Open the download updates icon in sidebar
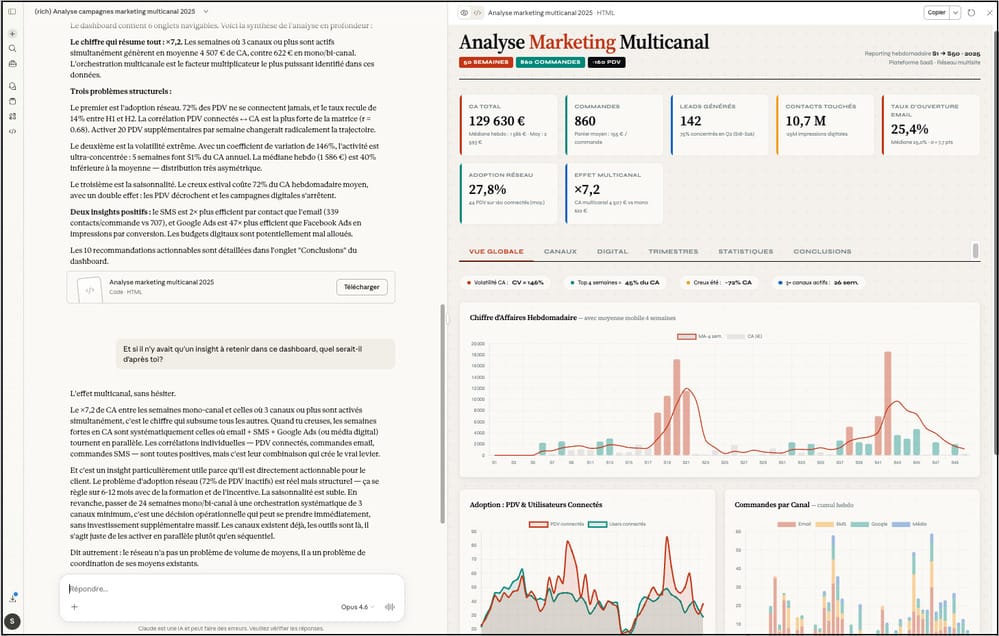The width and height of the screenshot is (999, 636). point(12,598)
